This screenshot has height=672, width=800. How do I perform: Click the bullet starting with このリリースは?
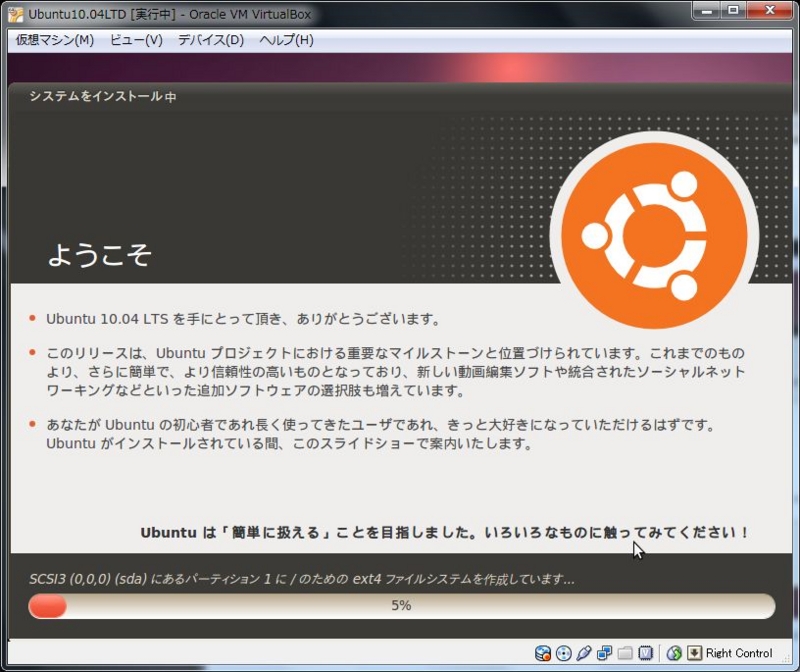tap(396, 372)
